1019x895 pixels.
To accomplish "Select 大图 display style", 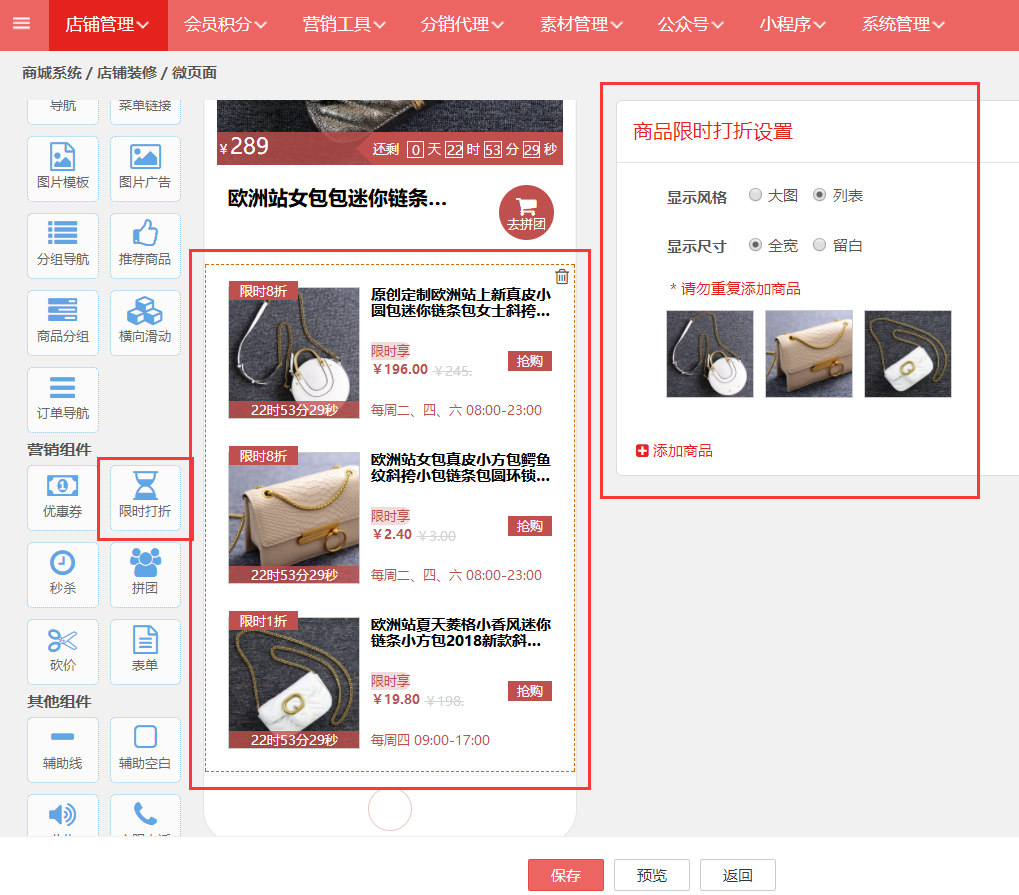I will 755,195.
